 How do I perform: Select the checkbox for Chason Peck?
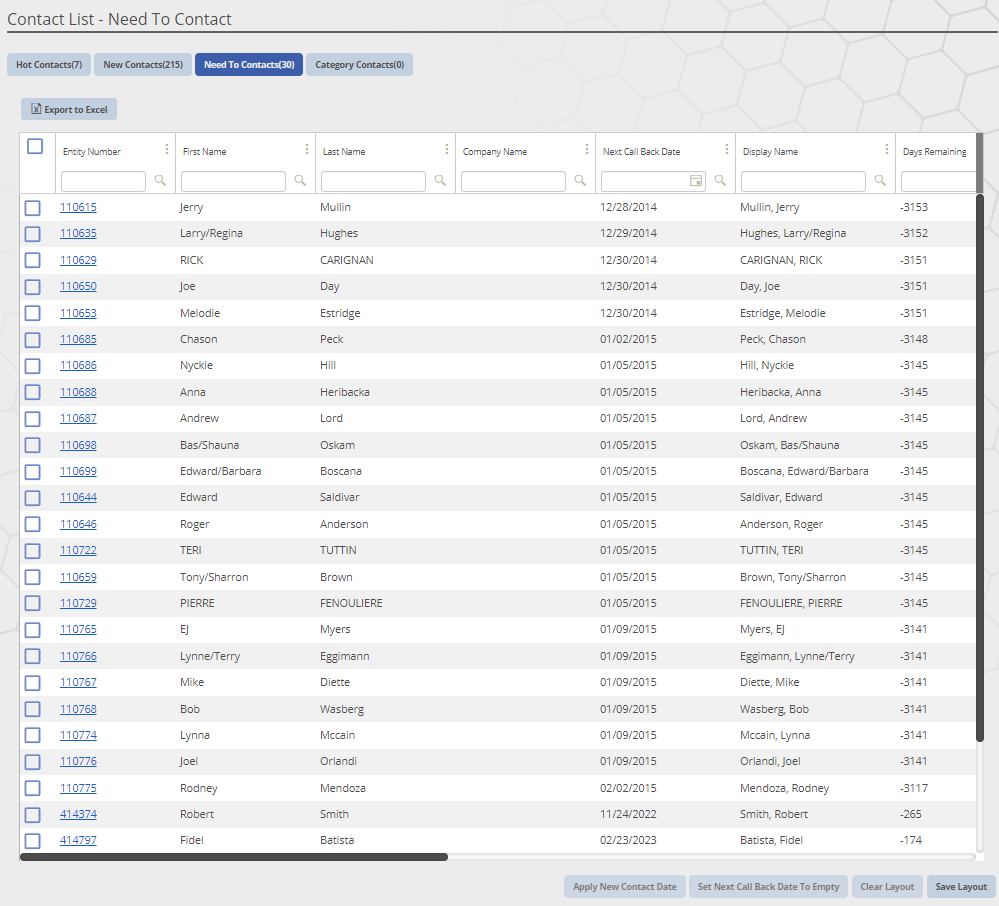(x=32, y=340)
